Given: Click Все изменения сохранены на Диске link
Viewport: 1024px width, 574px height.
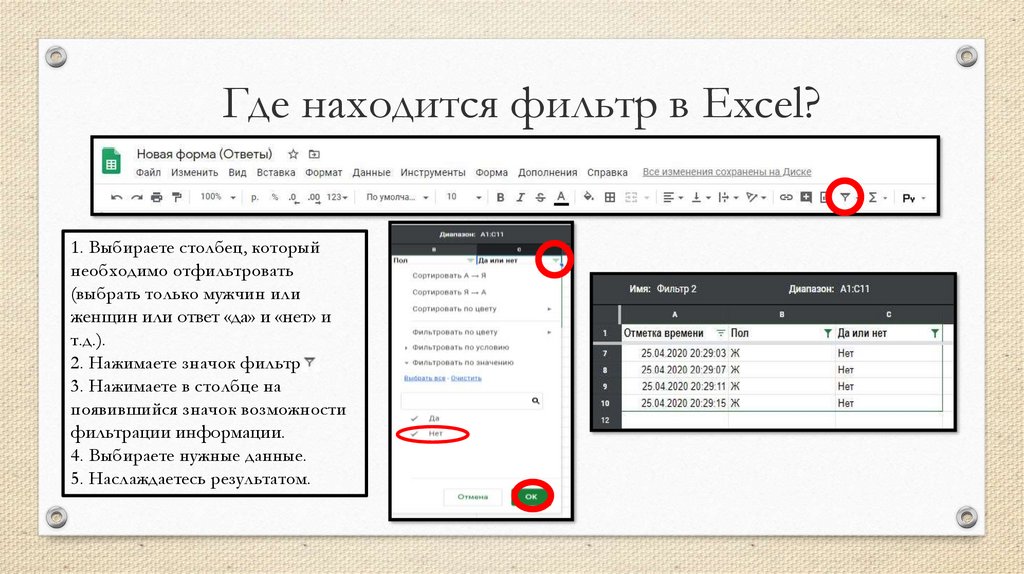Looking at the screenshot, I should click(x=727, y=172).
